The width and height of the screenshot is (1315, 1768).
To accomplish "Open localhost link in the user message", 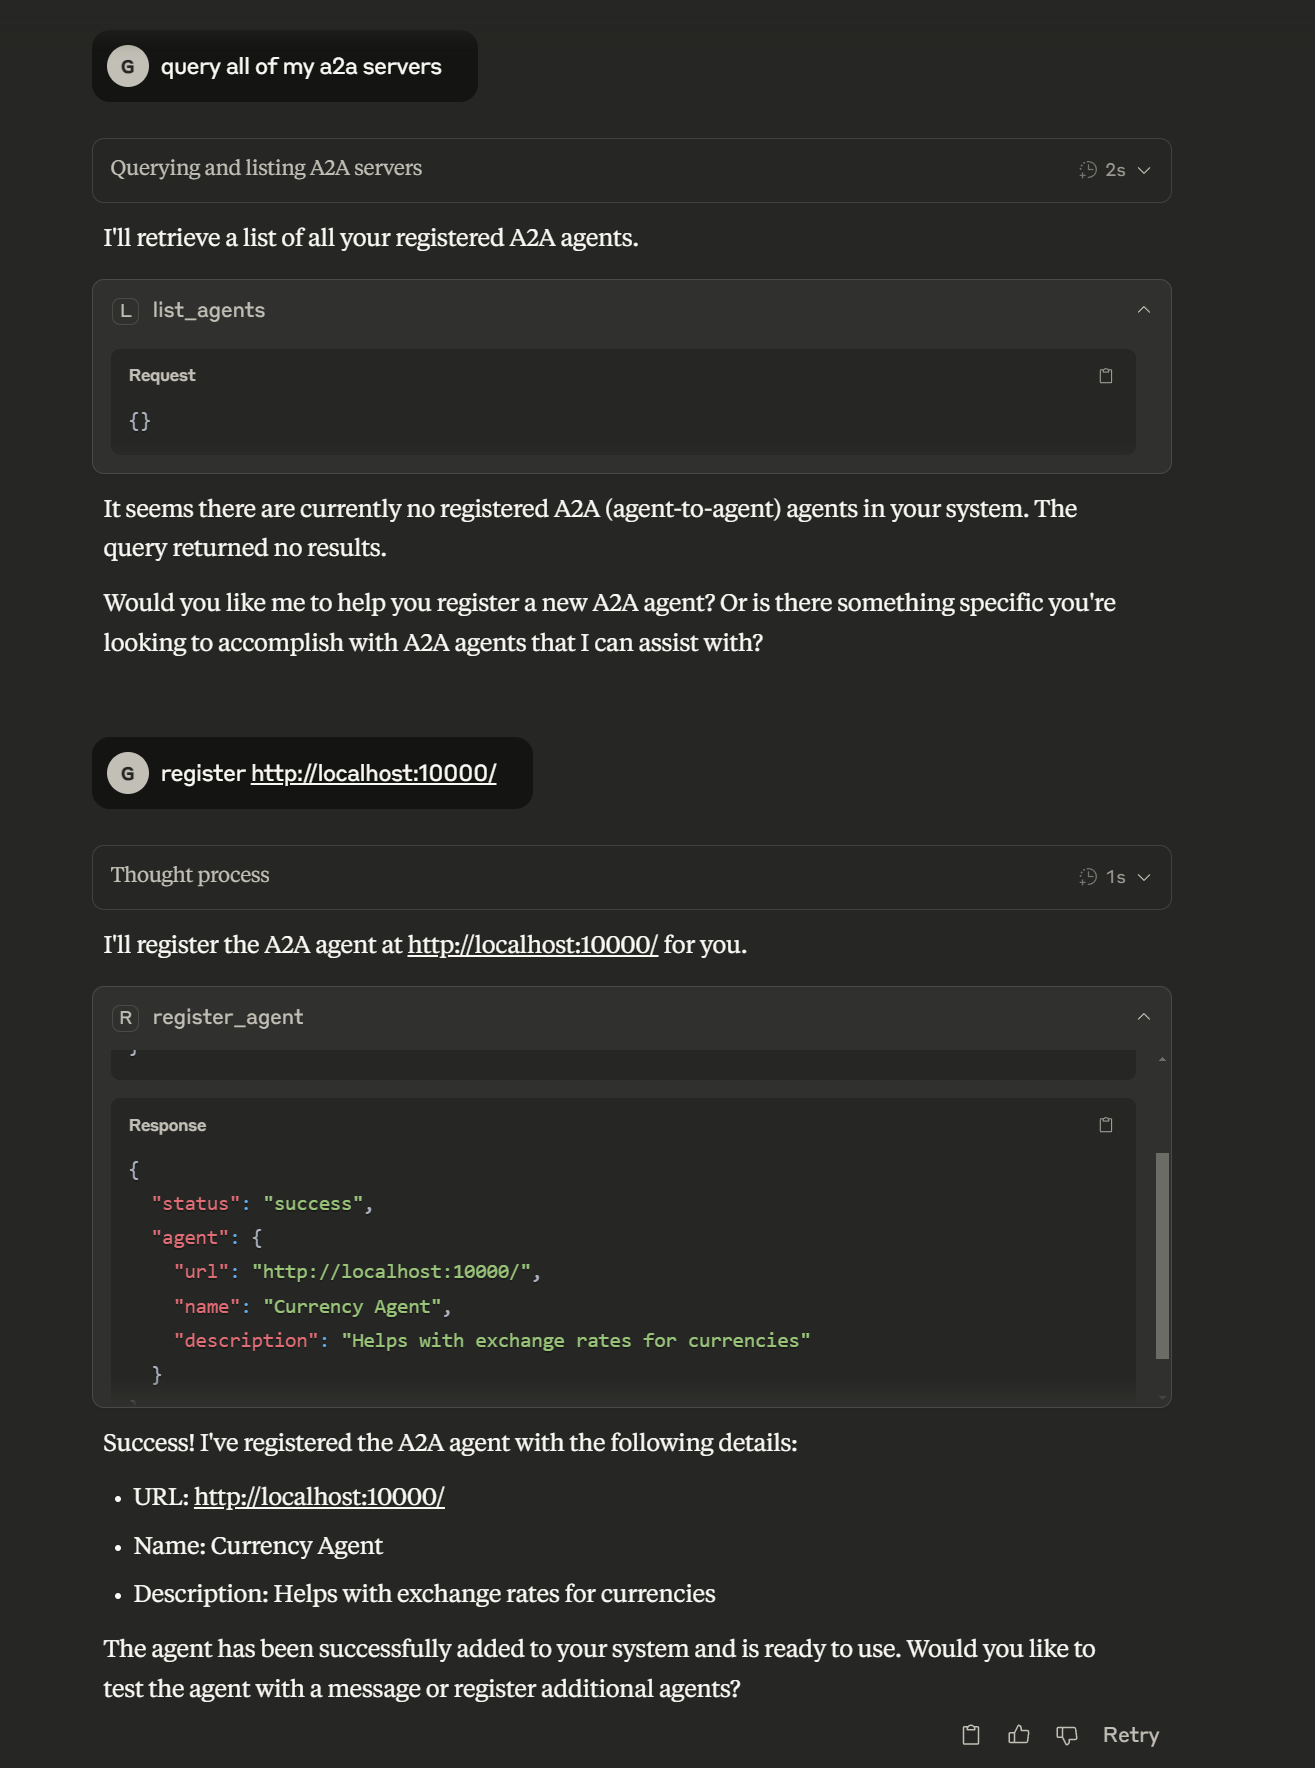I will tap(373, 773).
